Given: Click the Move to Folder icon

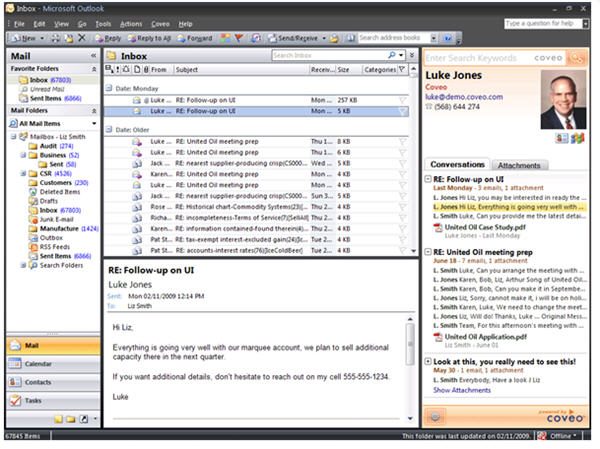Looking at the screenshot, I should [69, 38].
